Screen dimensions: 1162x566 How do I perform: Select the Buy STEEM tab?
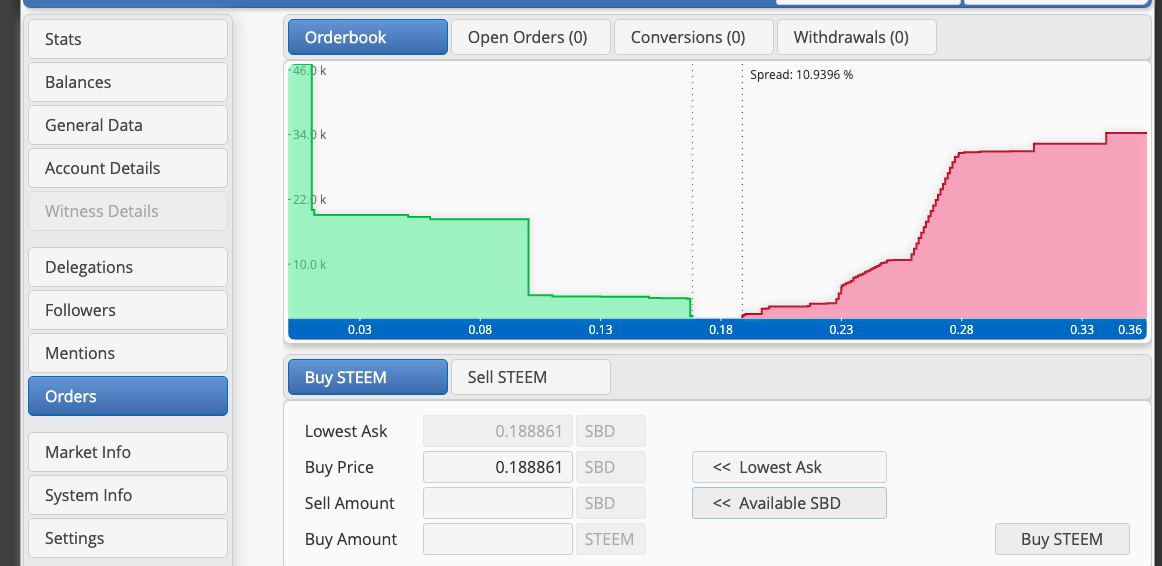pos(368,377)
